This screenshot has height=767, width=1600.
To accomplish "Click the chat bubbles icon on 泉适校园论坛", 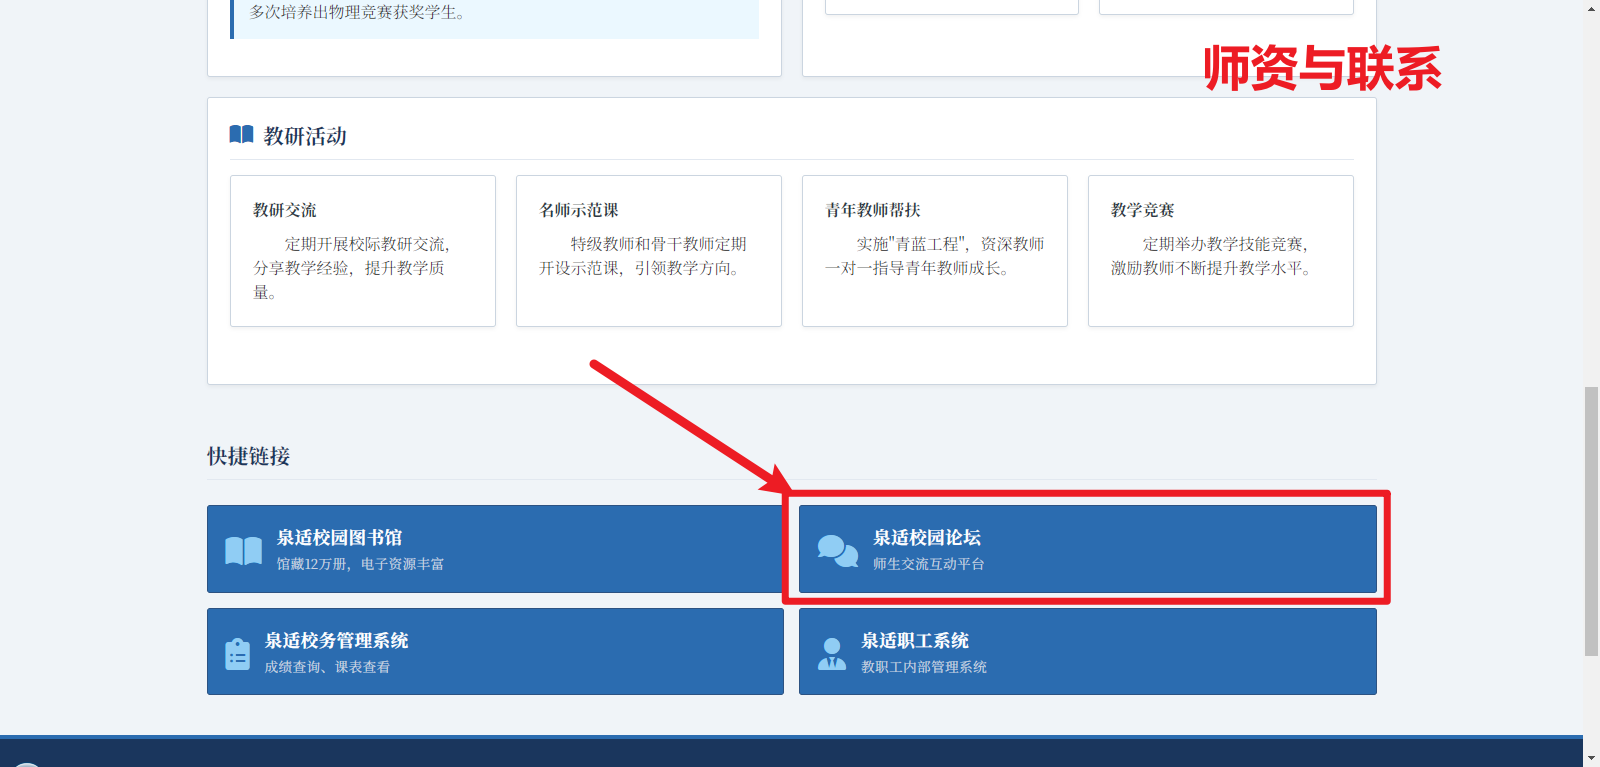I will [837, 550].
